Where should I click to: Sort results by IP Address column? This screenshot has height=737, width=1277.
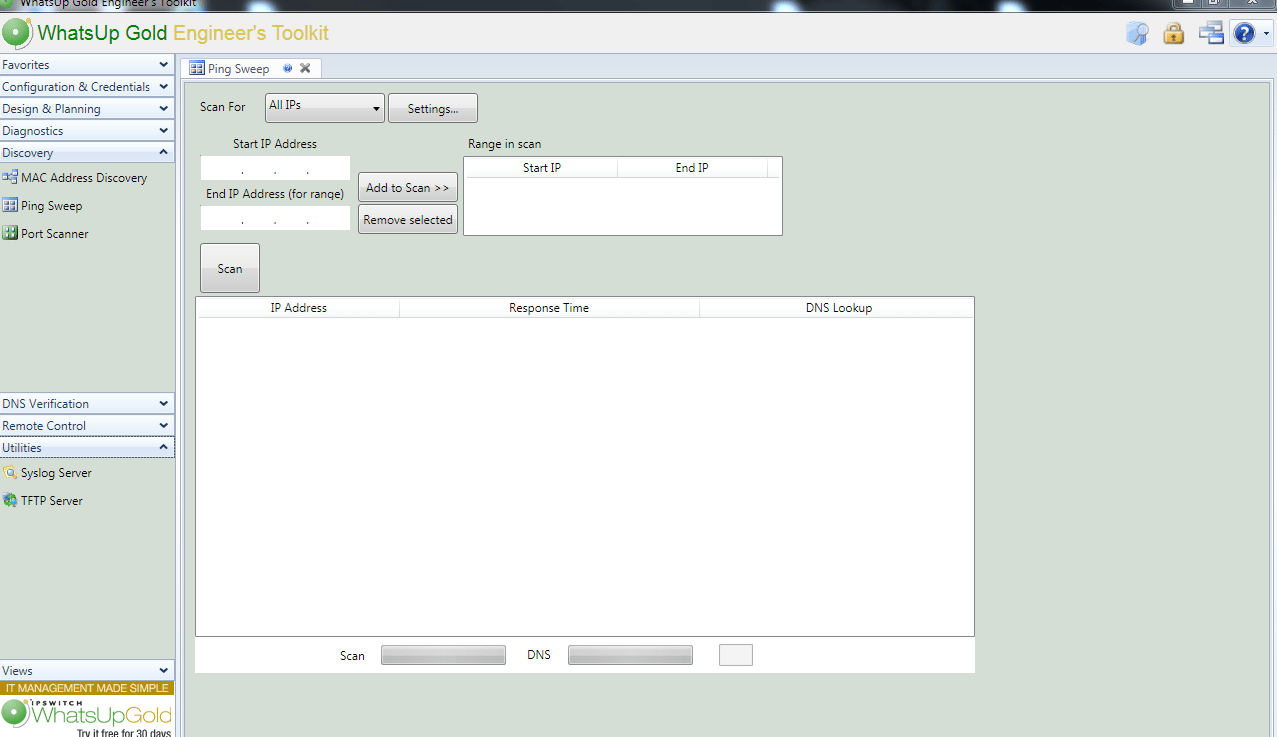pos(299,308)
